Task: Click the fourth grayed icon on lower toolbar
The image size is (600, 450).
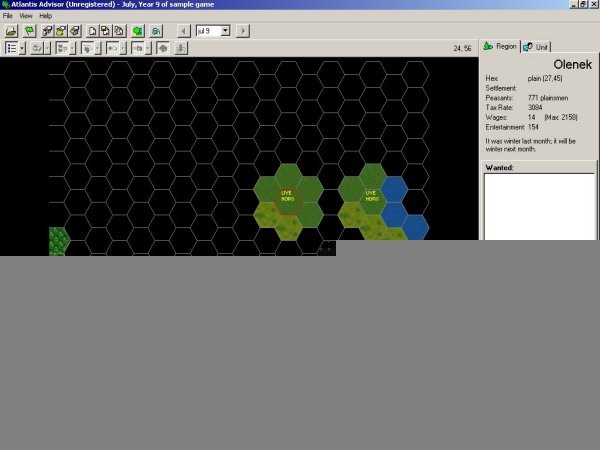Action: pyautogui.click(x=88, y=48)
